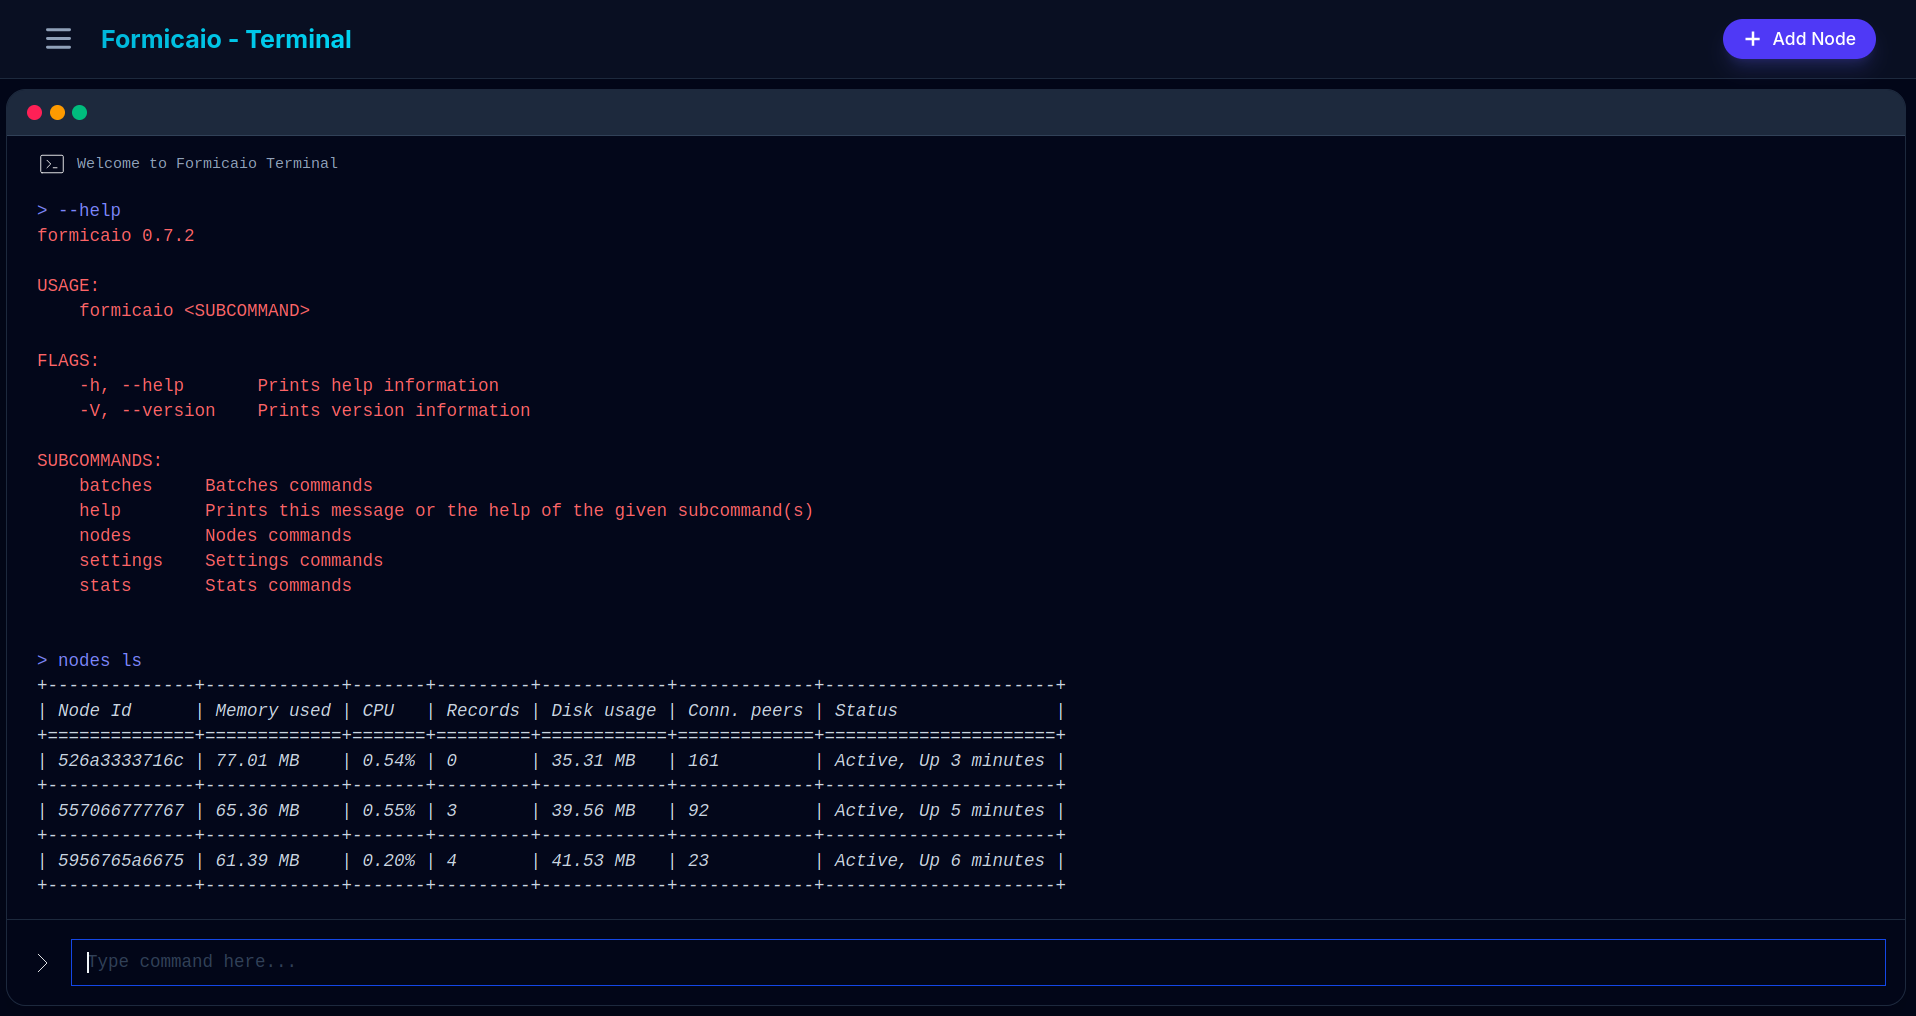Click the plus icon in Add Node
The height and width of the screenshot is (1016, 1916).
1752,39
